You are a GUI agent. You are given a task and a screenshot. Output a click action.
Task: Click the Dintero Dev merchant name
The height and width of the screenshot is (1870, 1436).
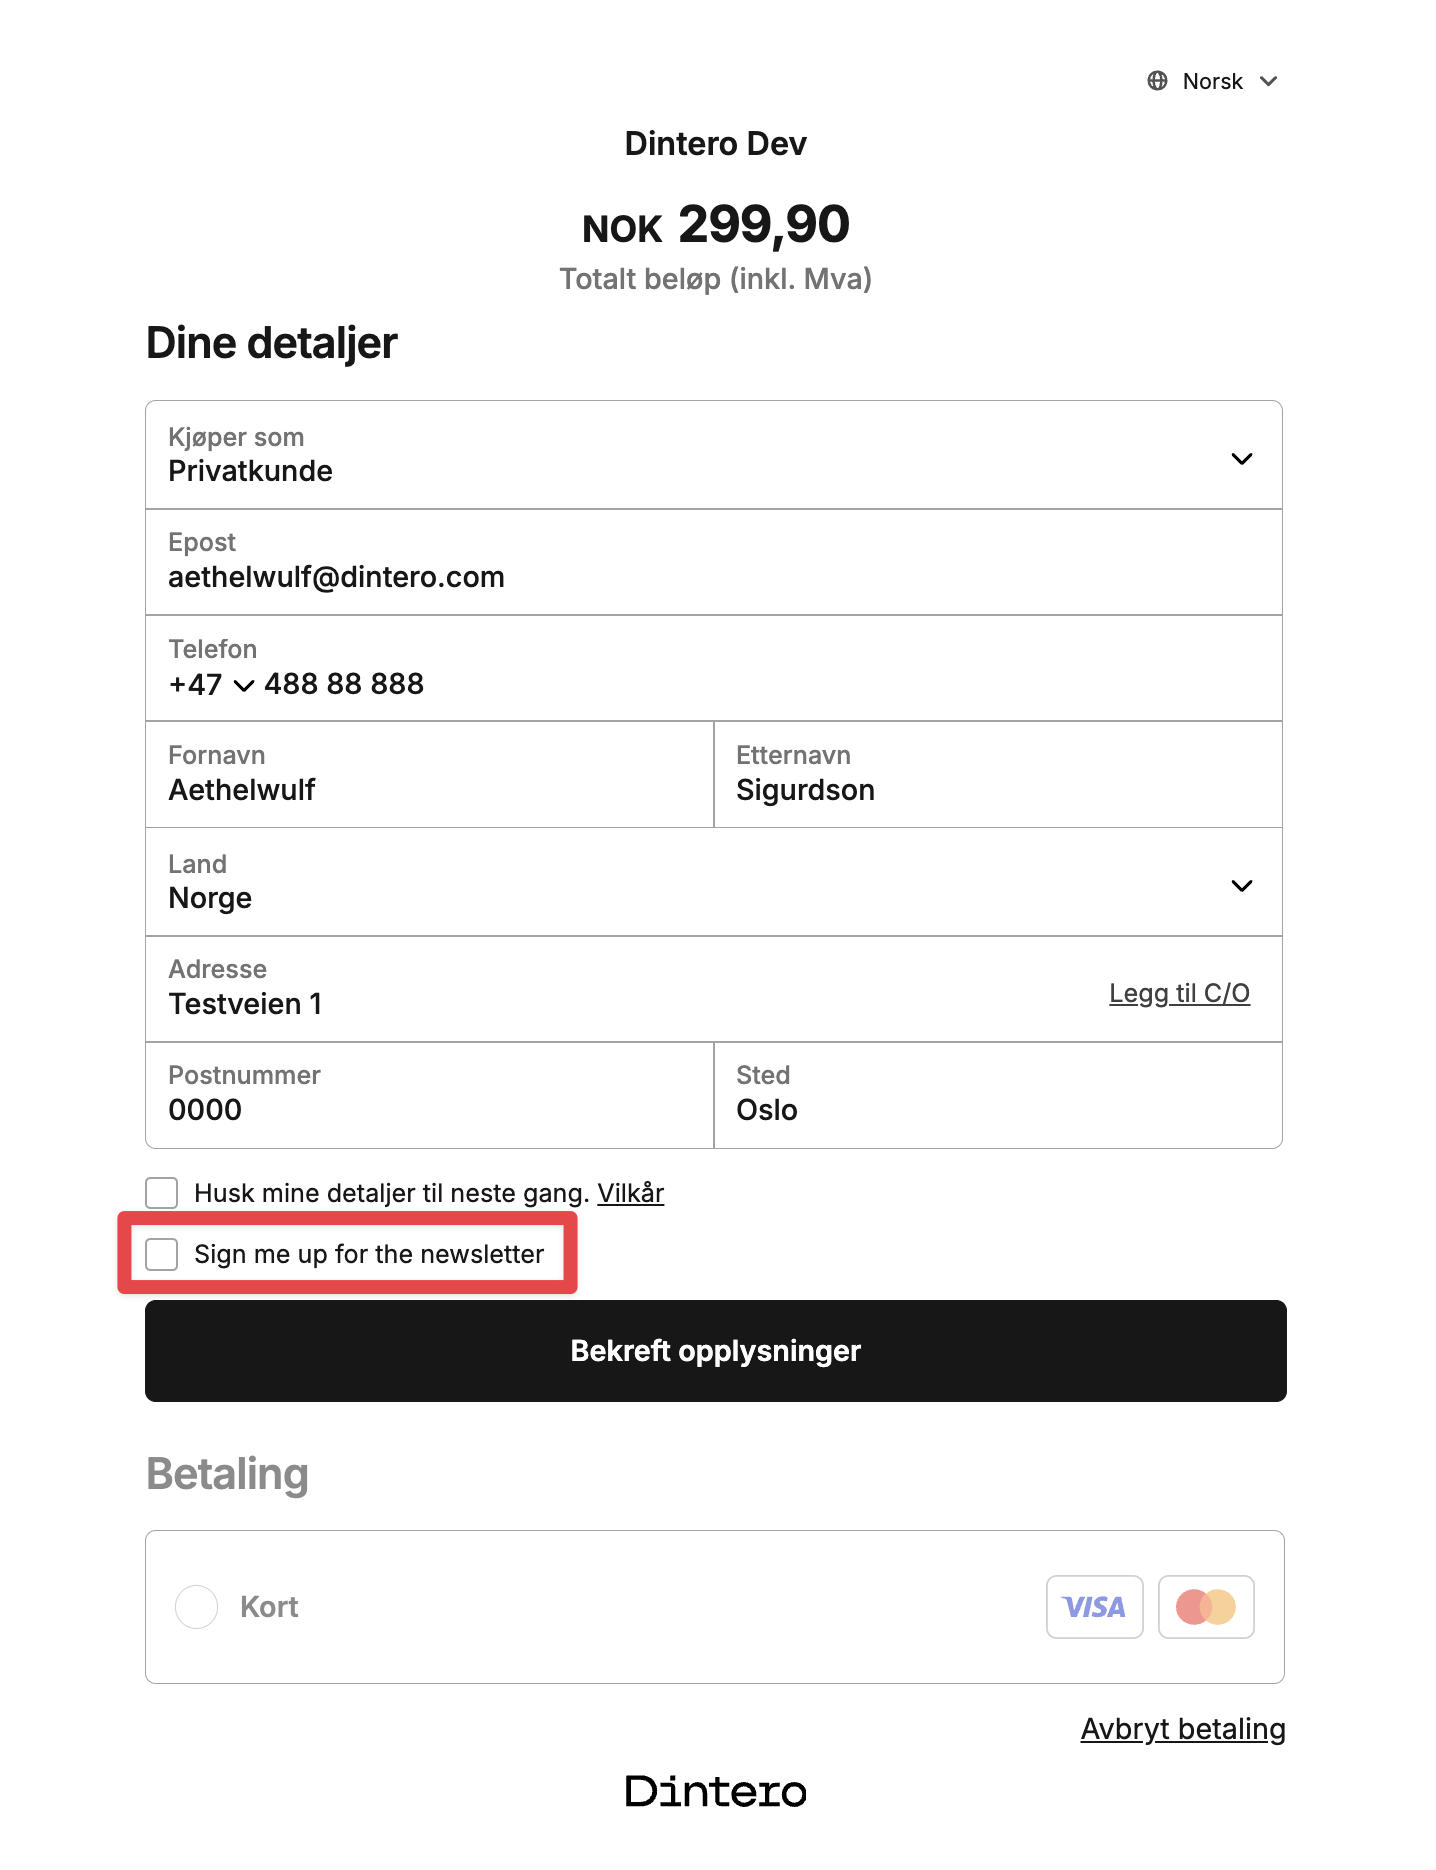716,144
